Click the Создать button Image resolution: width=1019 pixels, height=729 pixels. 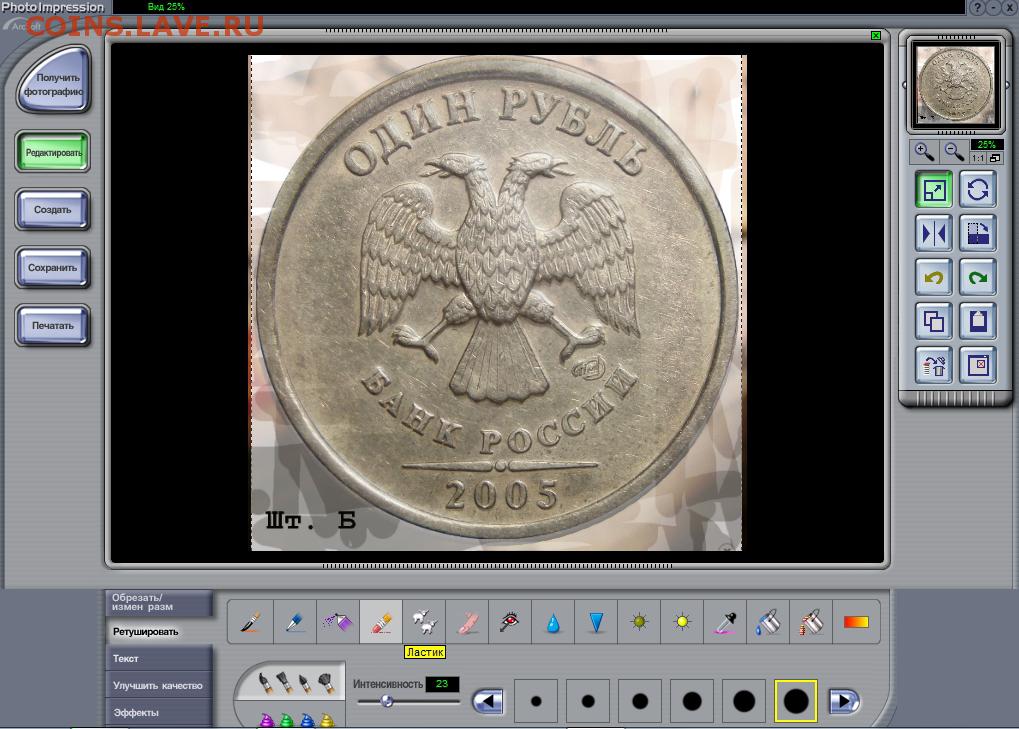[x=53, y=210]
